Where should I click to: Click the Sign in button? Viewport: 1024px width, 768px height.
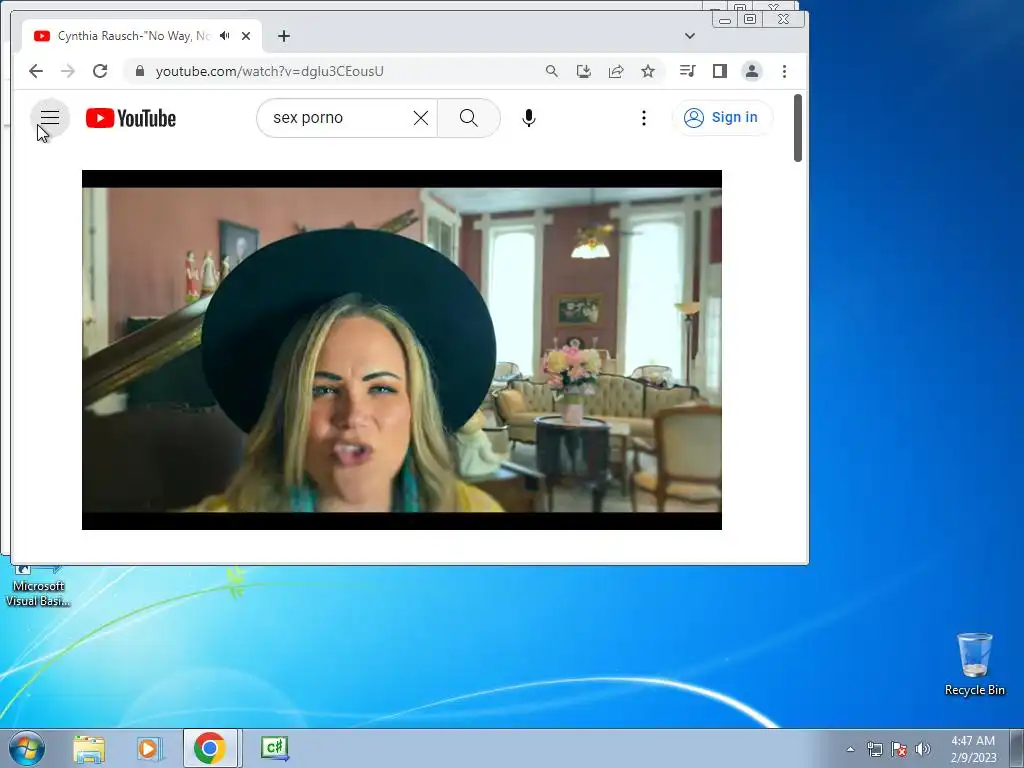point(722,118)
